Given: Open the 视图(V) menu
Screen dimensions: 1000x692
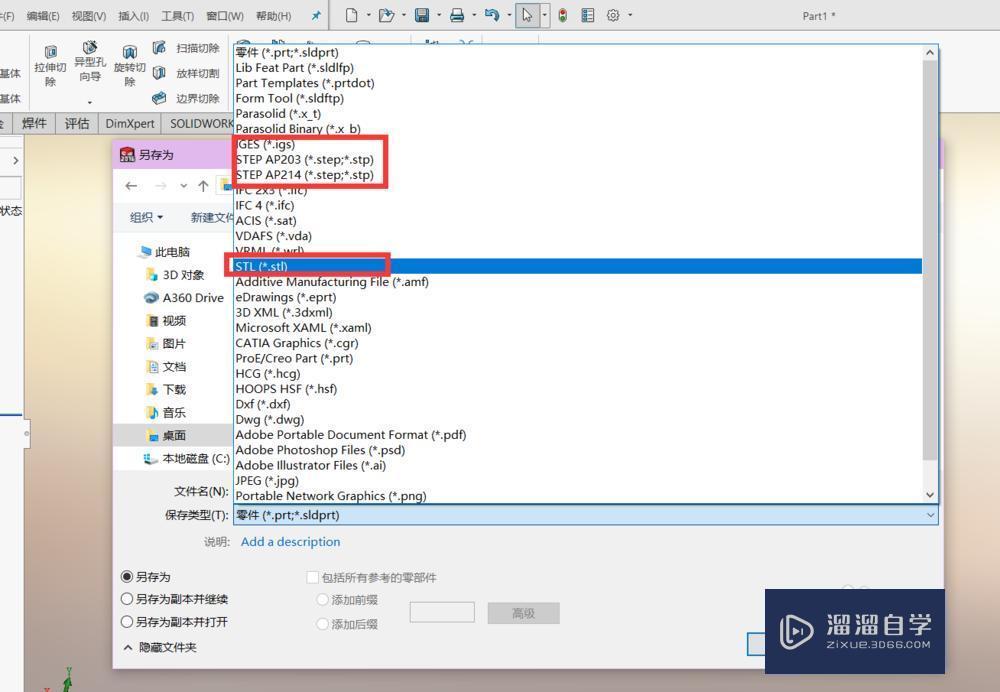Looking at the screenshot, I should click(x=89, y=16).
